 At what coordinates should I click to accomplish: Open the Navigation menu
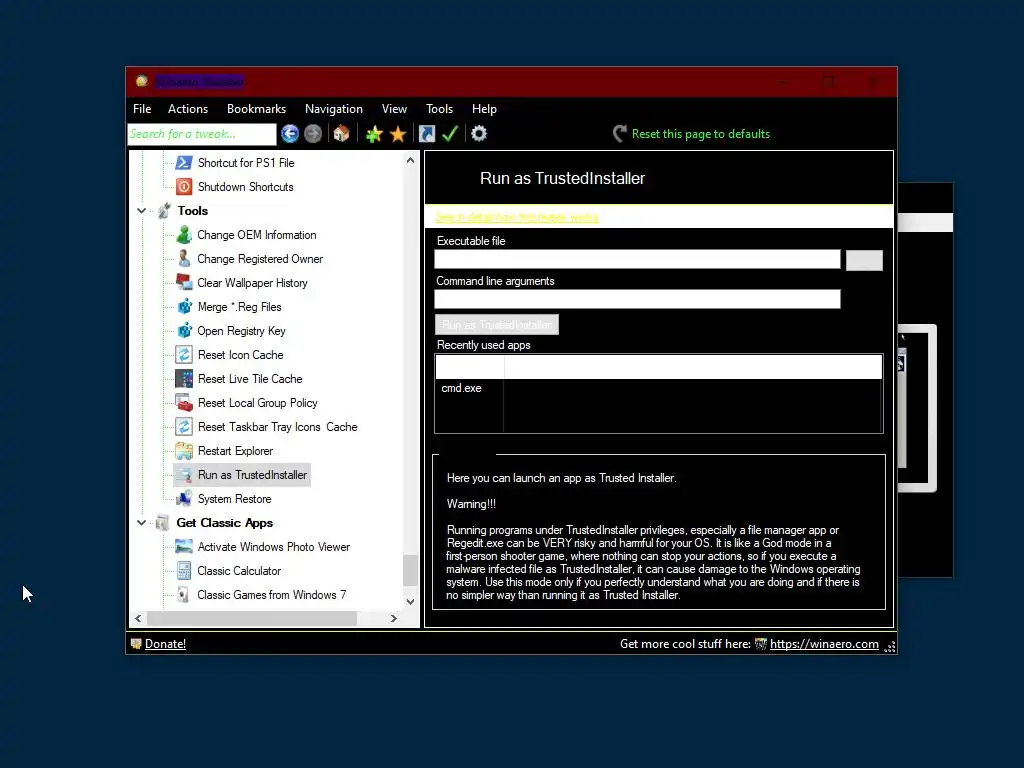tap(334, 109)
